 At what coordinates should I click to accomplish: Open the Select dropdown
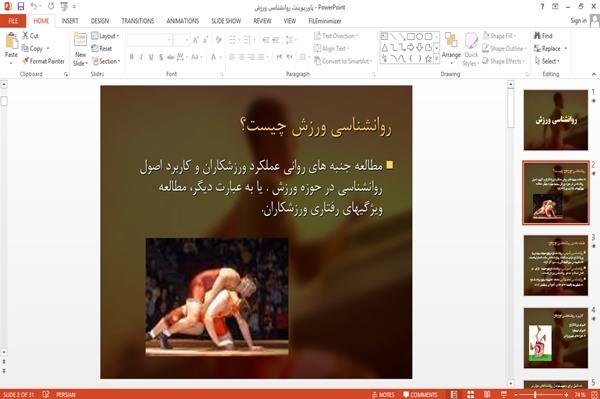(547, 61)
